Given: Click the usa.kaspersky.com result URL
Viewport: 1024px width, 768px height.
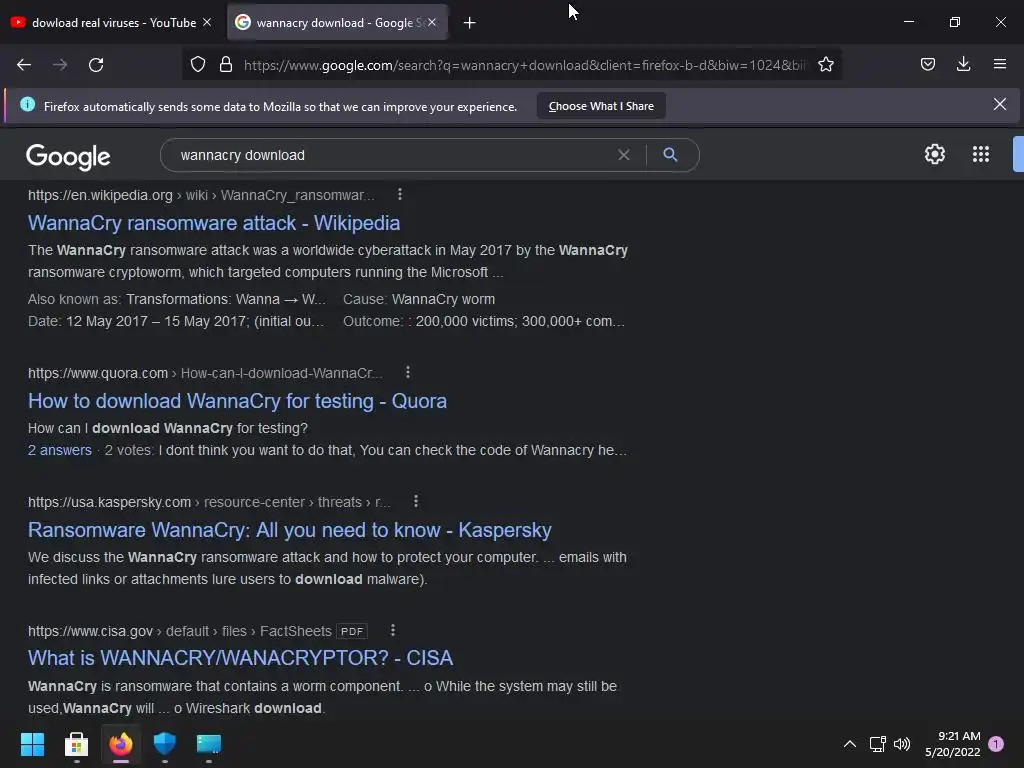Looking at the screenshot, I should click(209, 502).
